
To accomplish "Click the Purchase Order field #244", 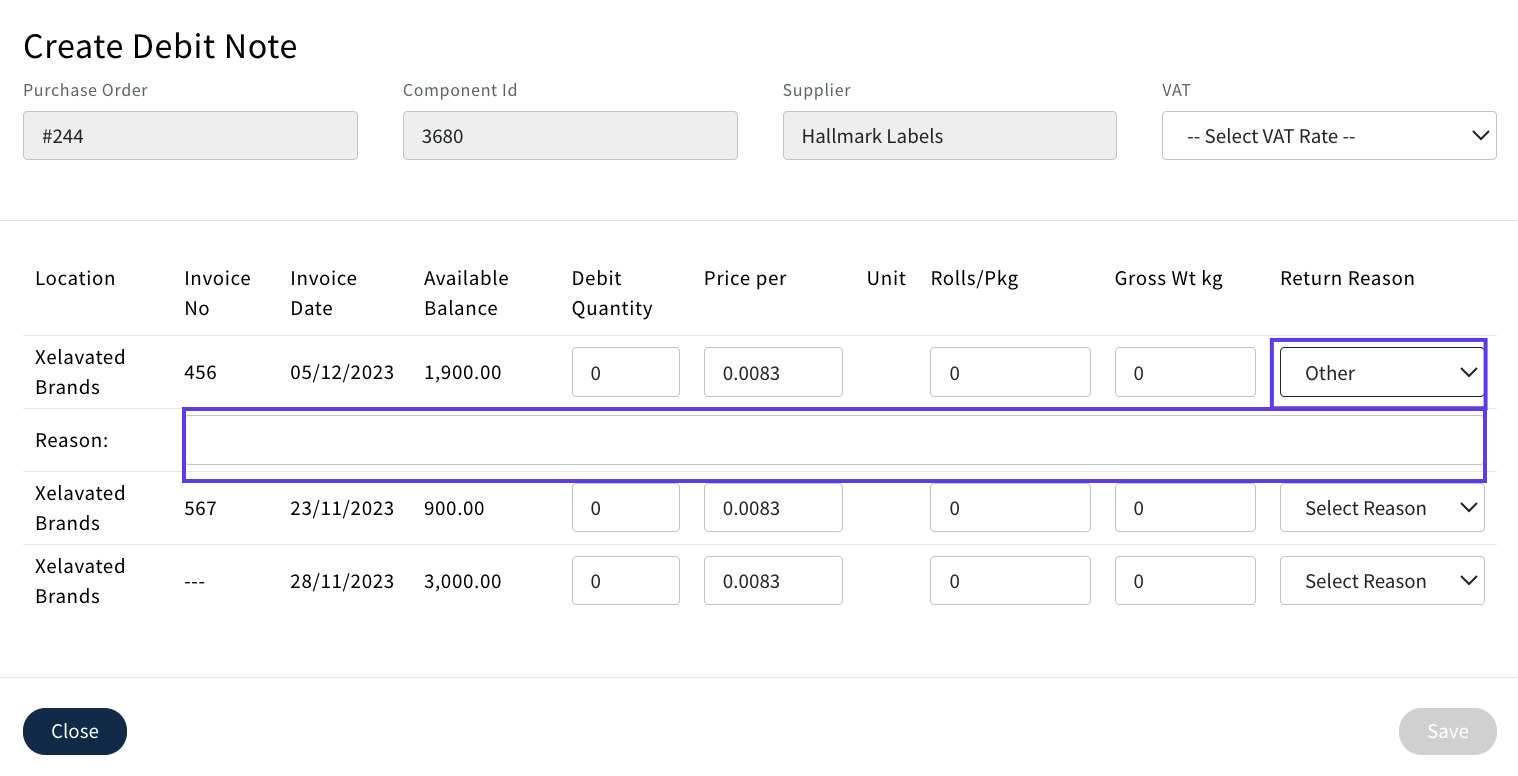I will (x=190, y=136).
